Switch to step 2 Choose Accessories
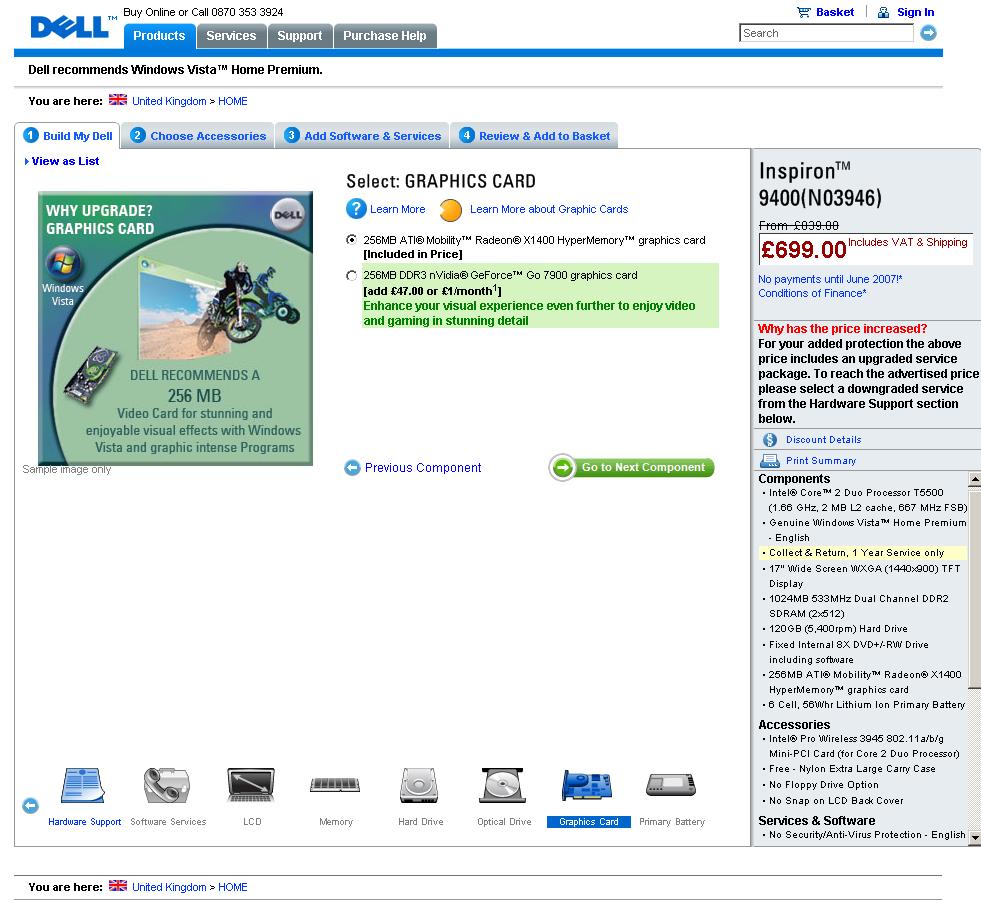This screenshot has width=981, height=904. point(198,136)
